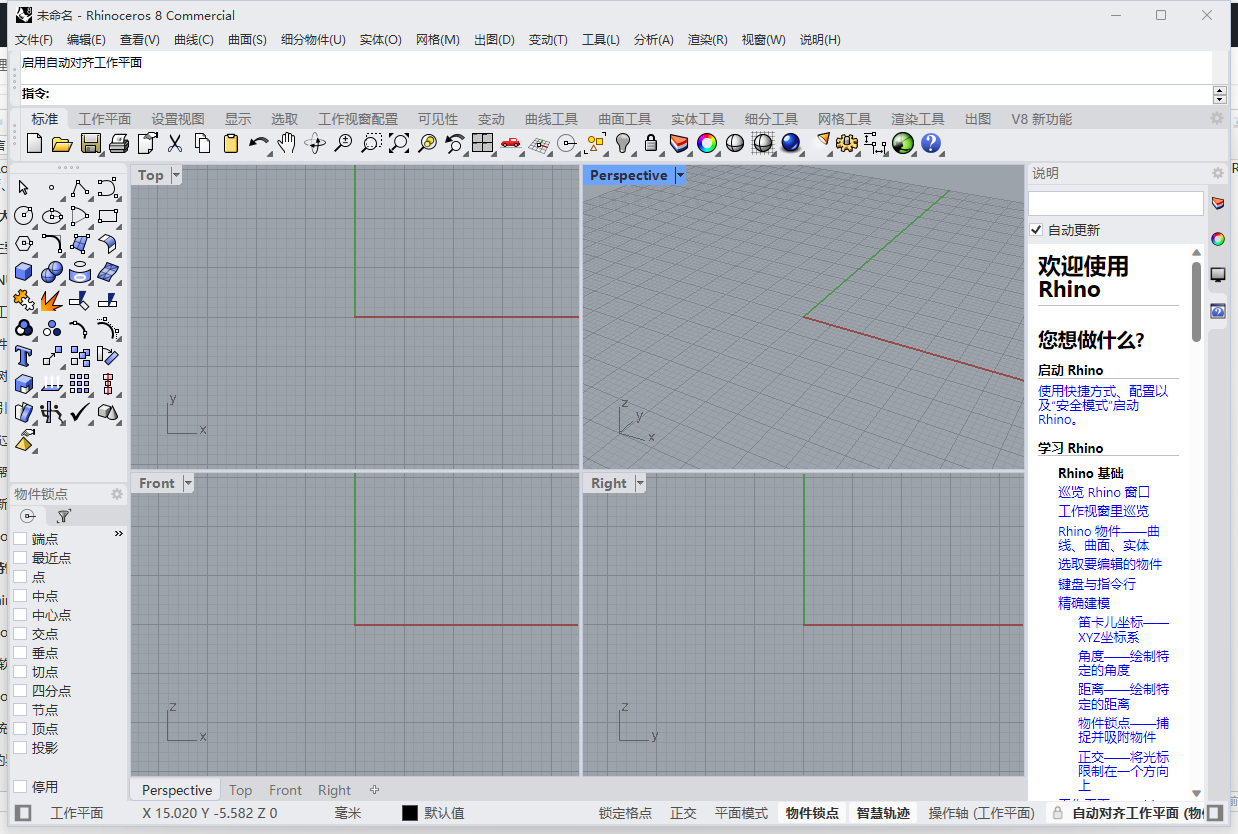Toggle 锁定格点 in the status bar
Image resolution: width=1238 pixels, height=834 pixels.
[x=625, y=813]
